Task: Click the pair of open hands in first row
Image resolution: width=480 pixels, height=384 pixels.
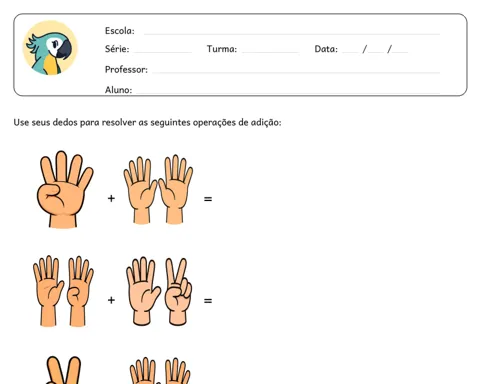Action: click(158, 189)
